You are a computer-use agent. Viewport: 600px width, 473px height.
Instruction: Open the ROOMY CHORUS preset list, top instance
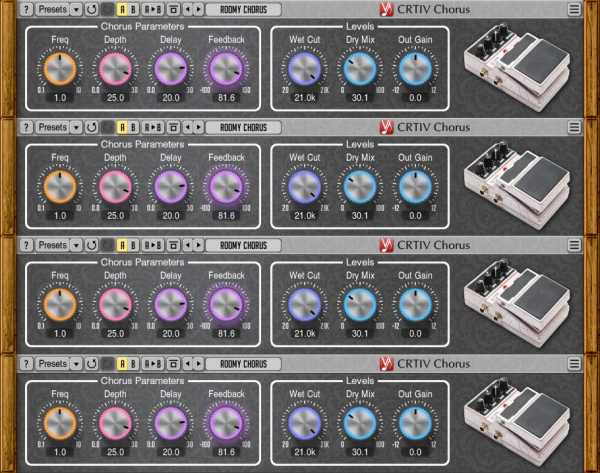(243, 9)
